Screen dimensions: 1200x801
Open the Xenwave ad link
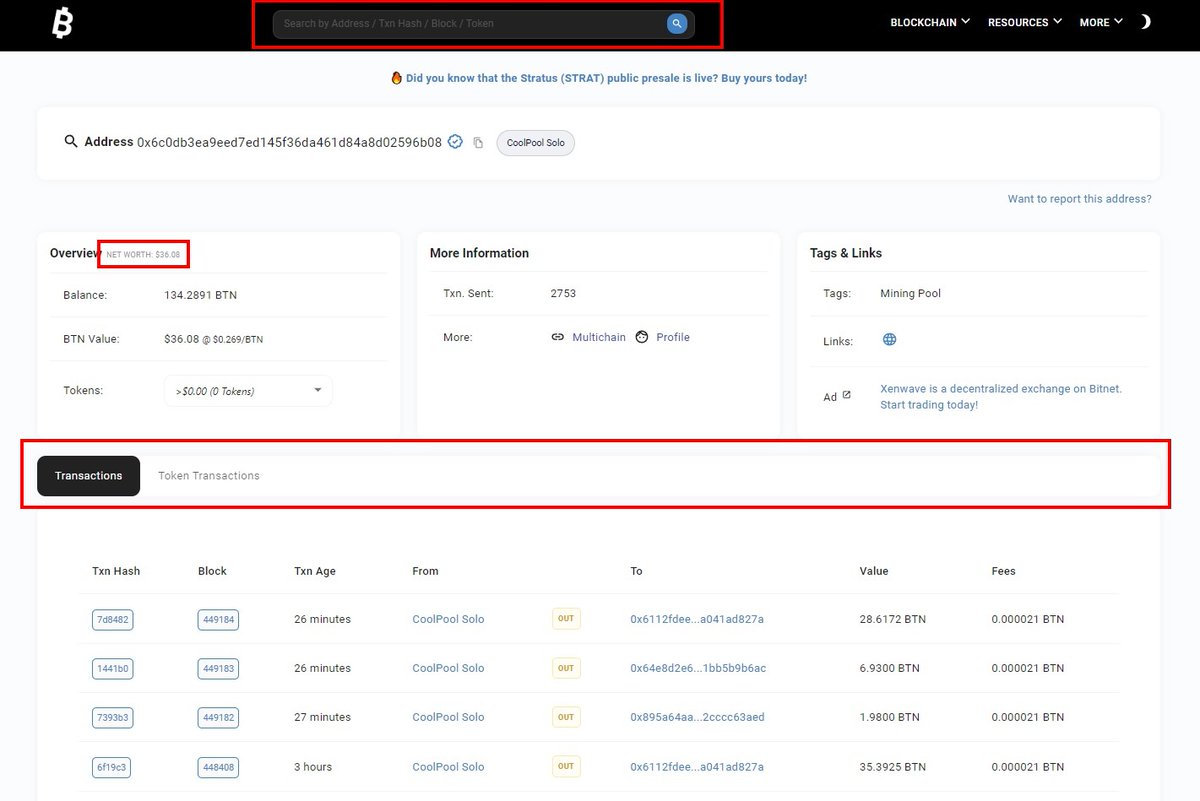pos(1001,397)
